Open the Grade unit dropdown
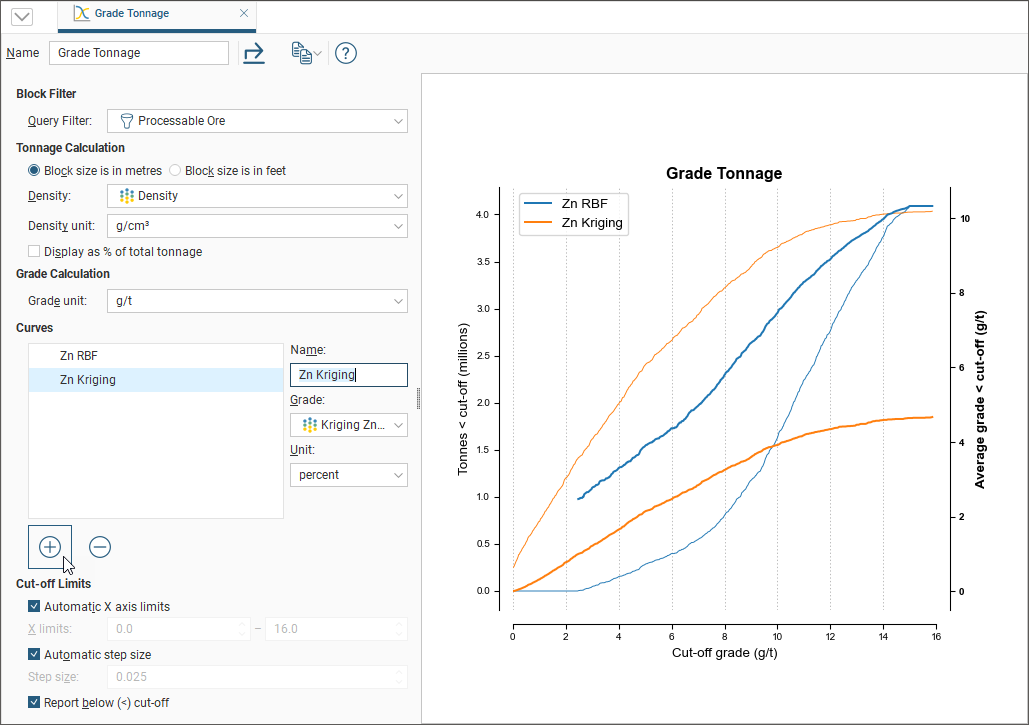1029x725 pixels. [x=258, y=300]
